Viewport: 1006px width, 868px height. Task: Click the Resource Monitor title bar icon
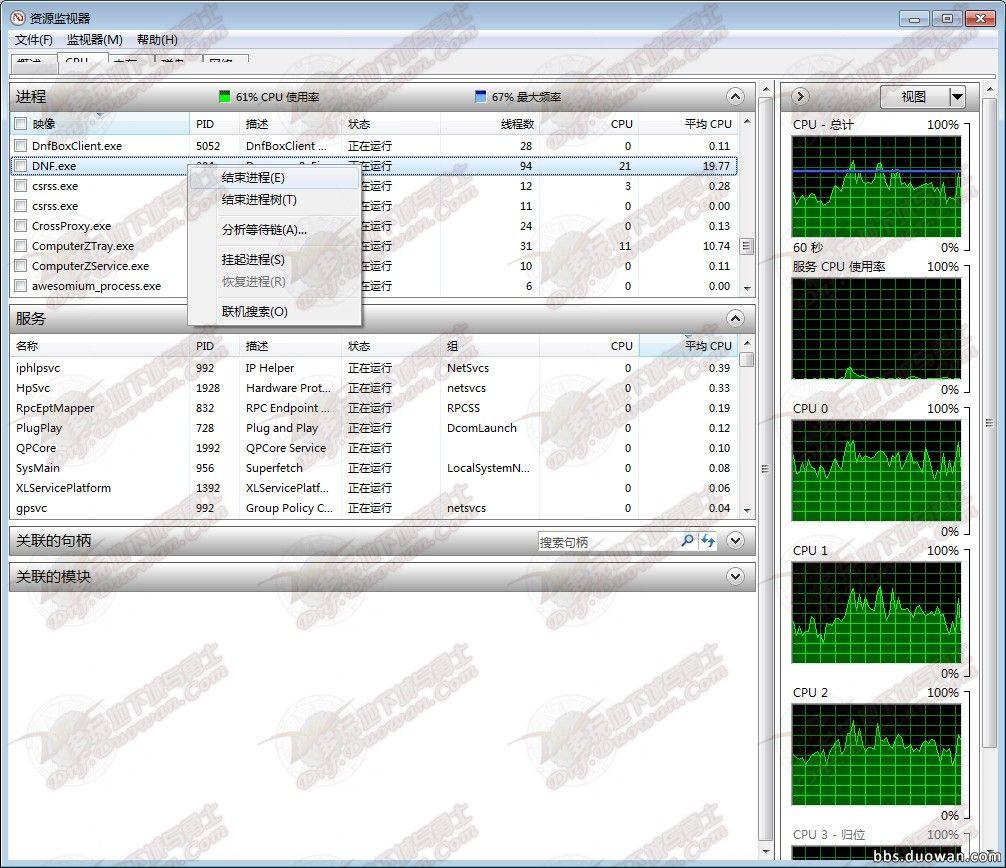[x=18, y=18]
